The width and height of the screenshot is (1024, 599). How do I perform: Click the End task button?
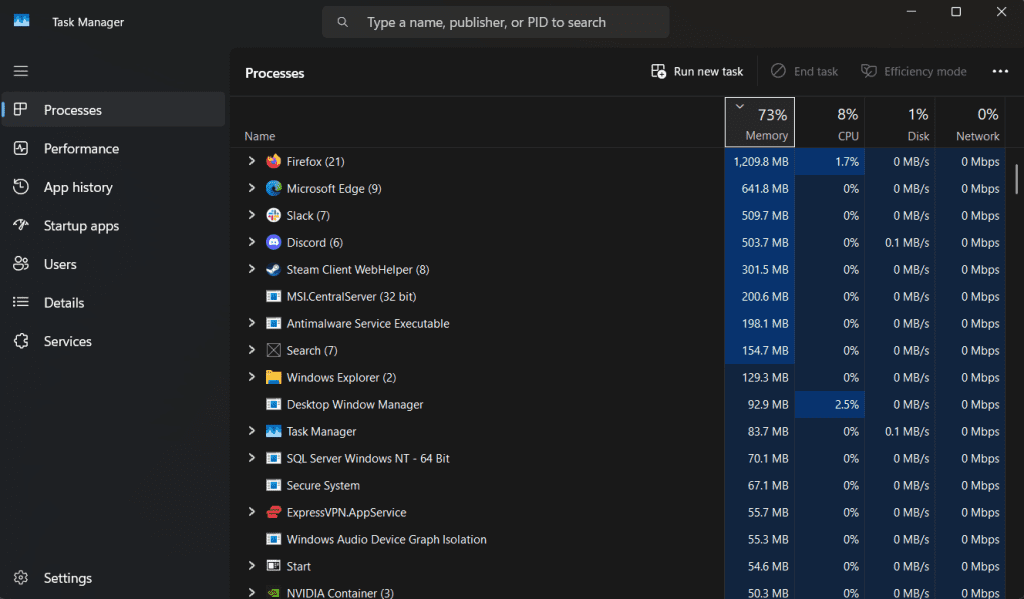804,71
